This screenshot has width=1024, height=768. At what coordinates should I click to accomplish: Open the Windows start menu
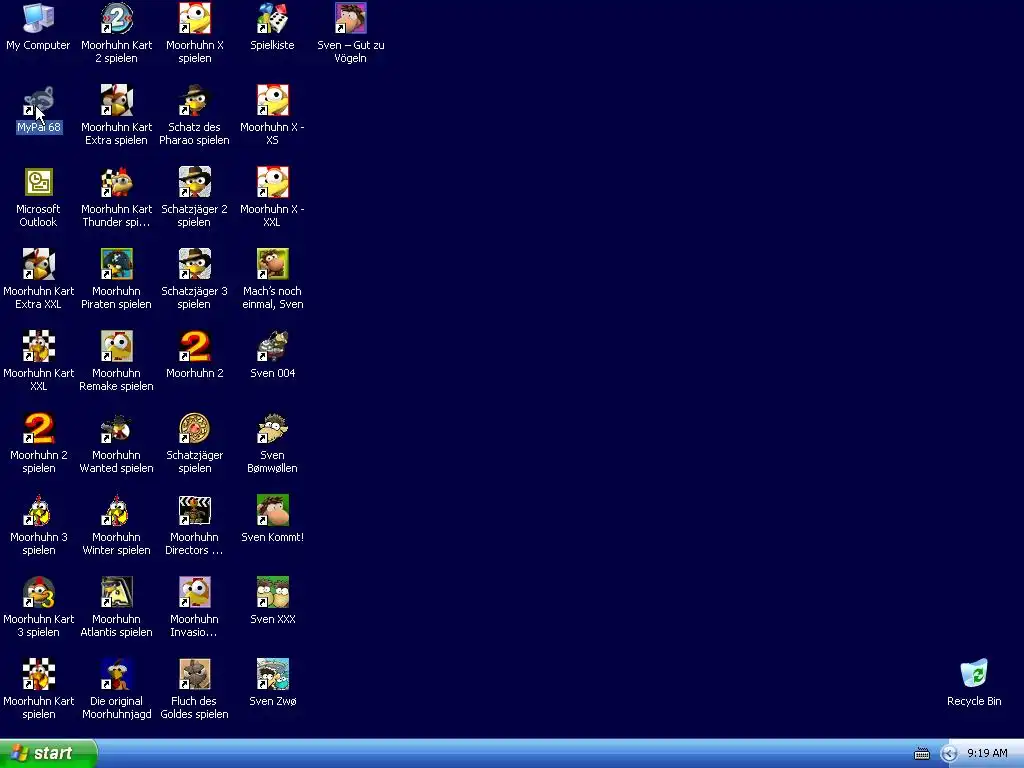coord(48,753)
